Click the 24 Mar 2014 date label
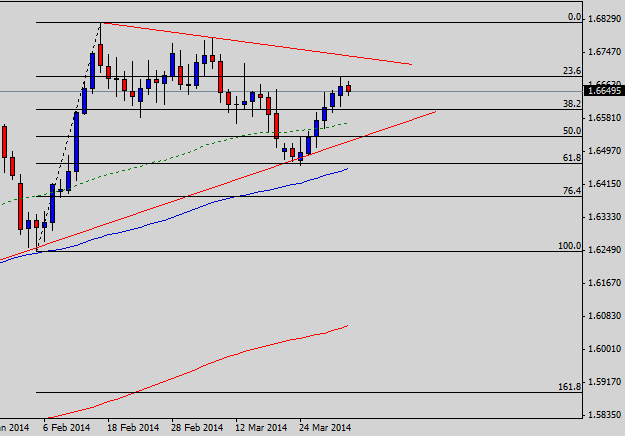Image resolution: width=625 pixels, height=436 pixels. pyautogui.click(x=324, y=426)
